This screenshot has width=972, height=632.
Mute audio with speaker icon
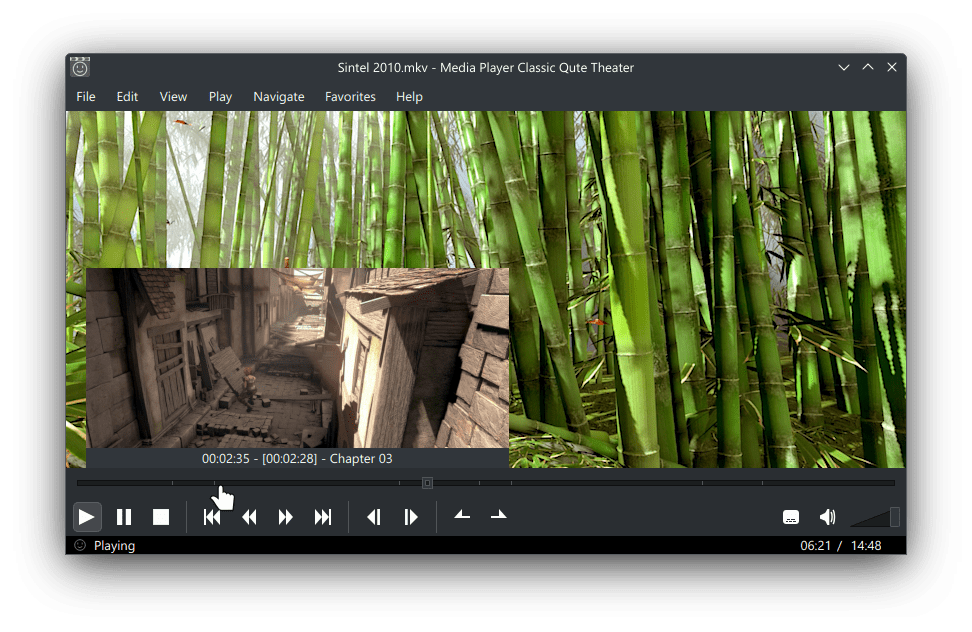828,517
